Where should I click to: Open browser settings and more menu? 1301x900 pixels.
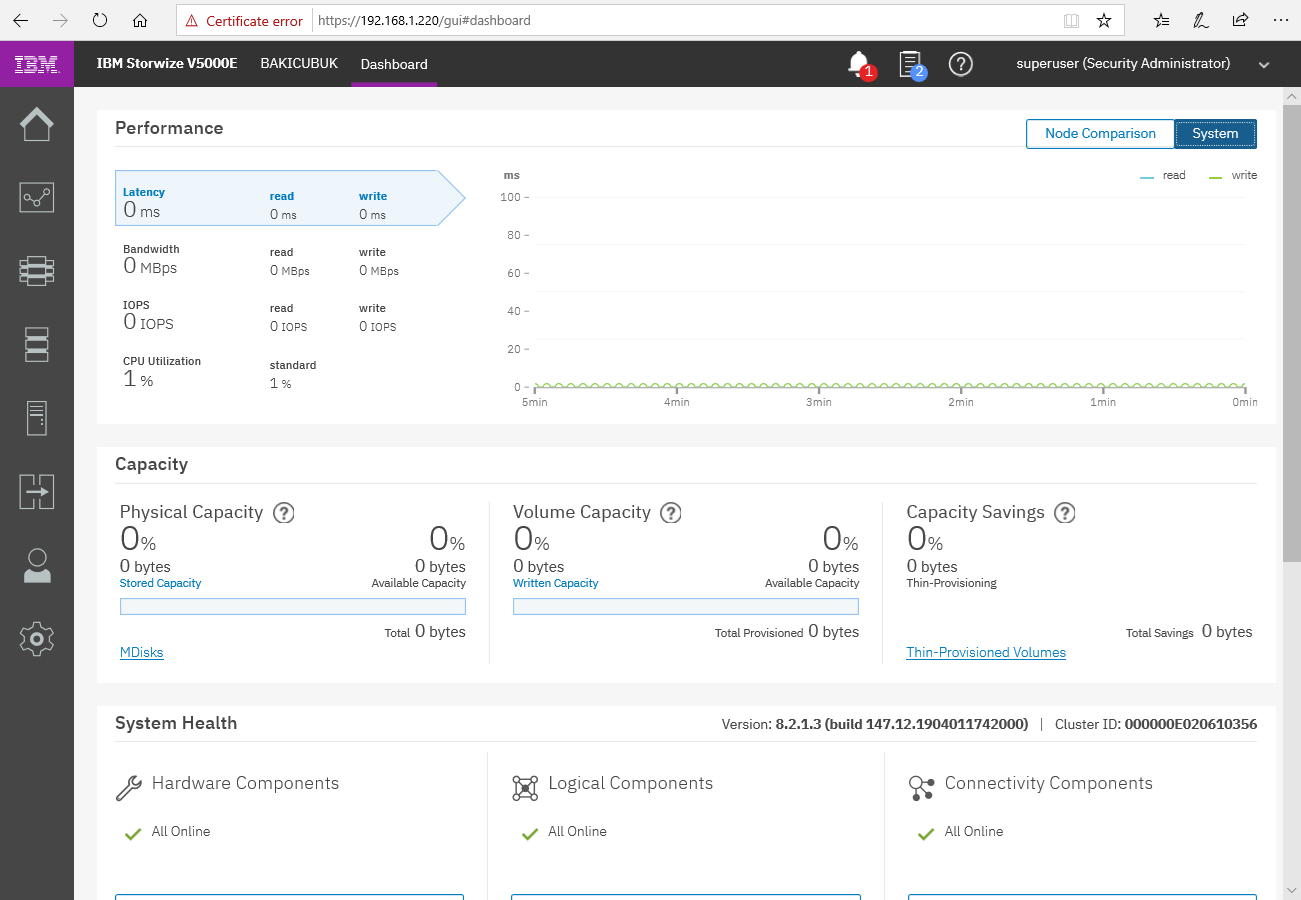click(1281, 20)
